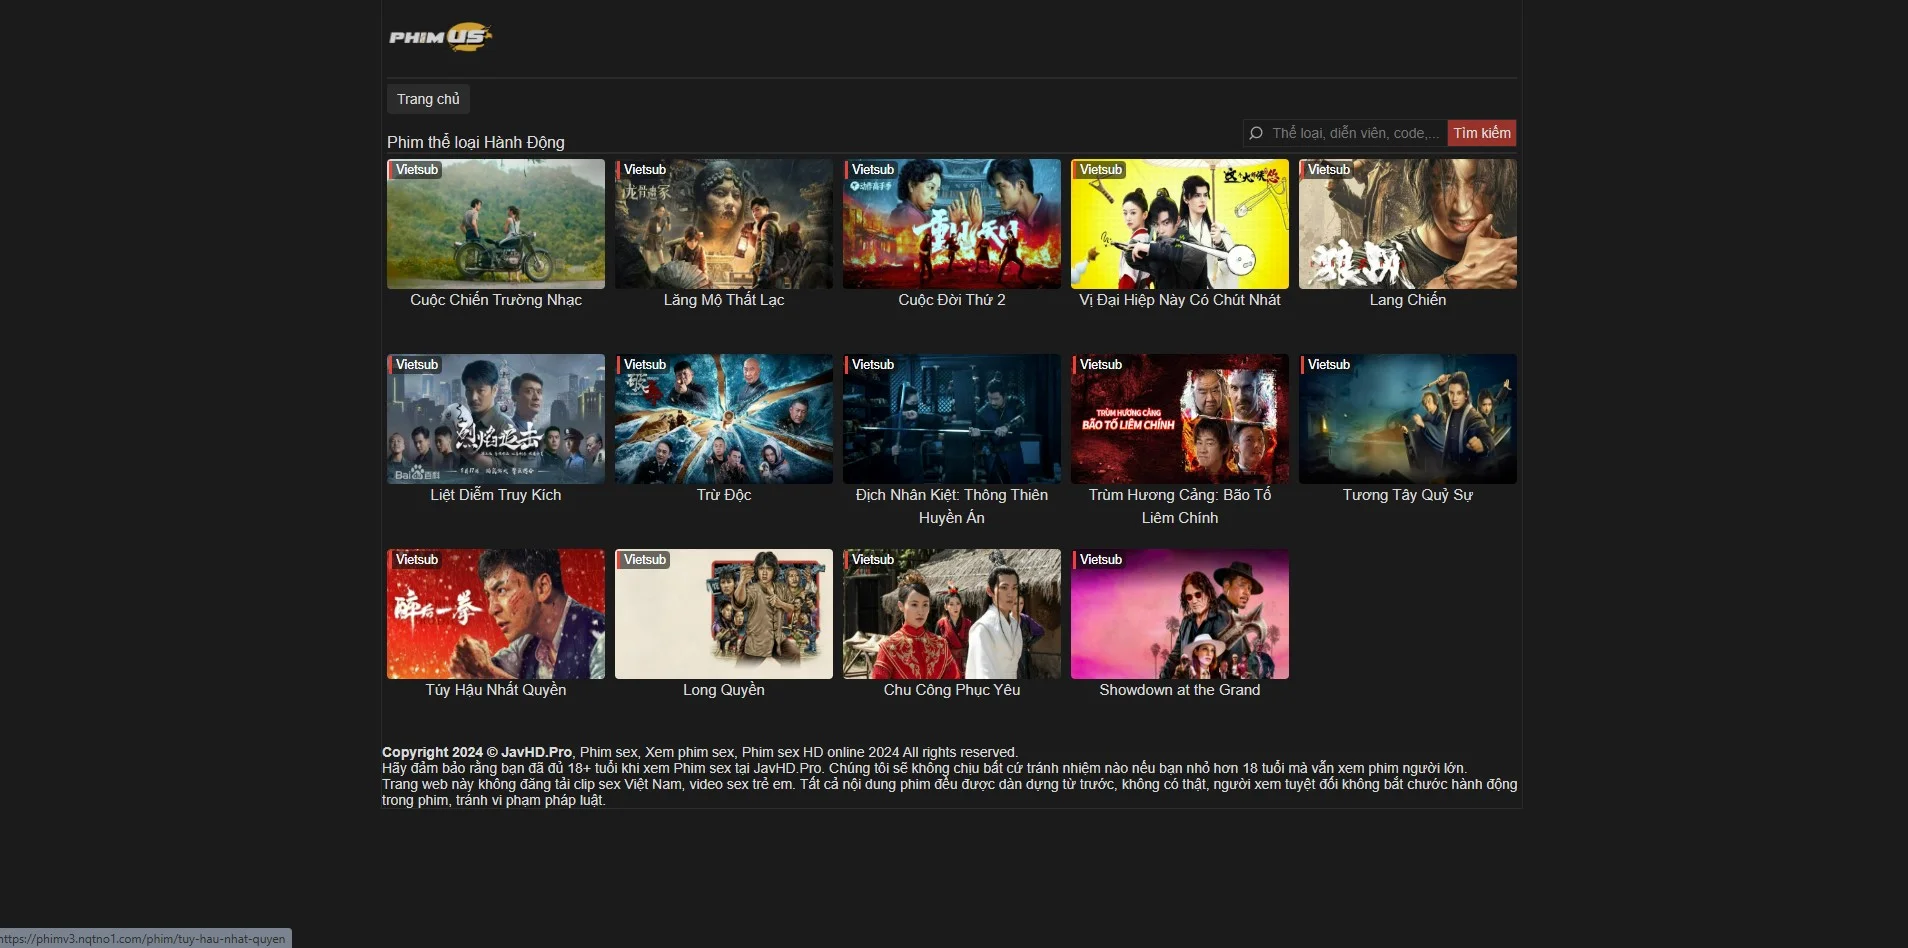Open the Liệt Diễm Truy Kích poster thumbnail
Screen dimensions: 1908x948
(x=495, y=419)
